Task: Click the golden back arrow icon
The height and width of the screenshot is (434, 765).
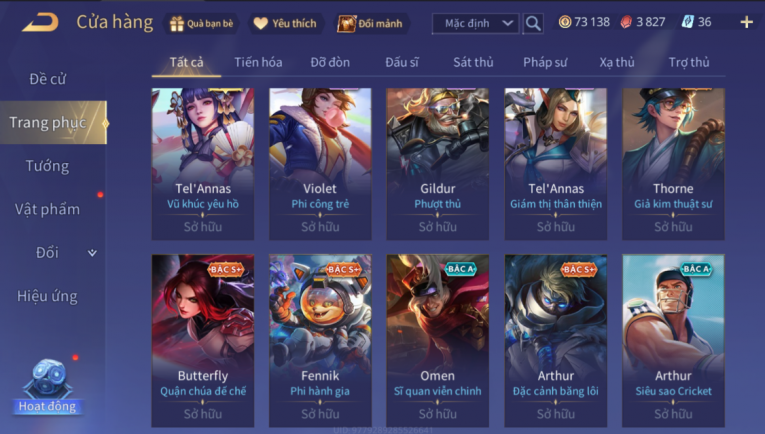Action: 40,22
